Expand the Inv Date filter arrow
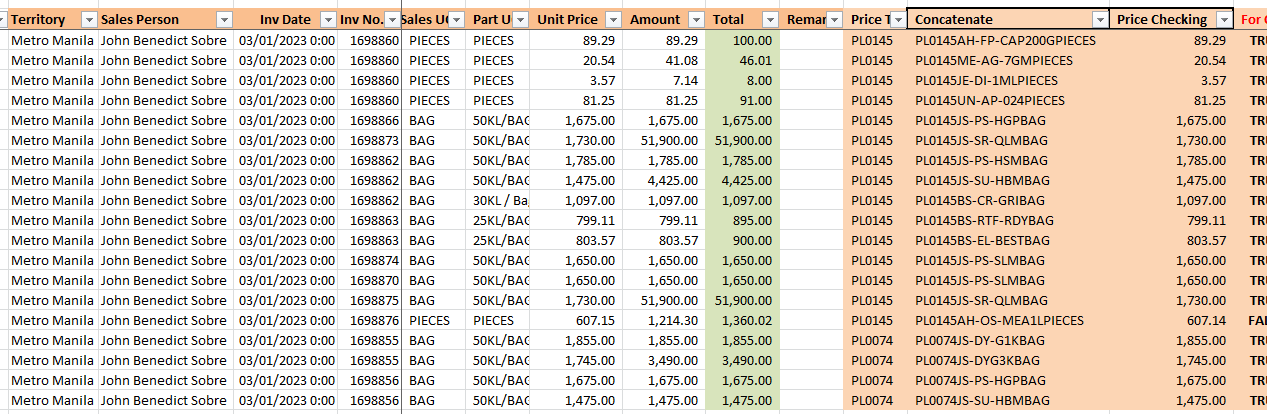 328,20
